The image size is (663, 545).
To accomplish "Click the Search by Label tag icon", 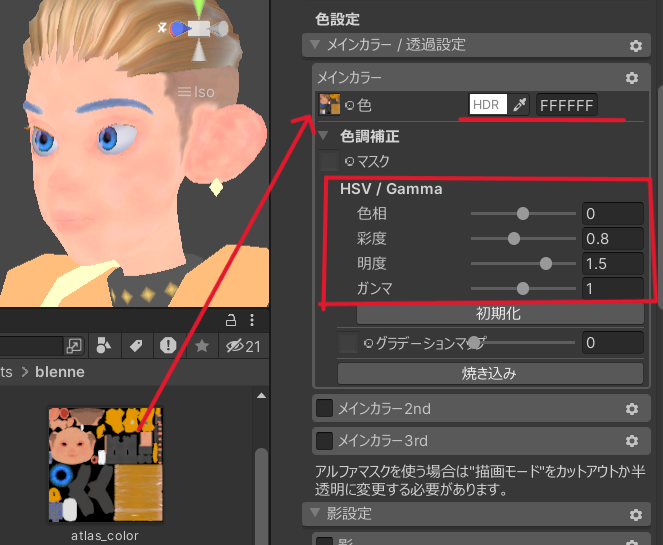I will click(135, 346).
